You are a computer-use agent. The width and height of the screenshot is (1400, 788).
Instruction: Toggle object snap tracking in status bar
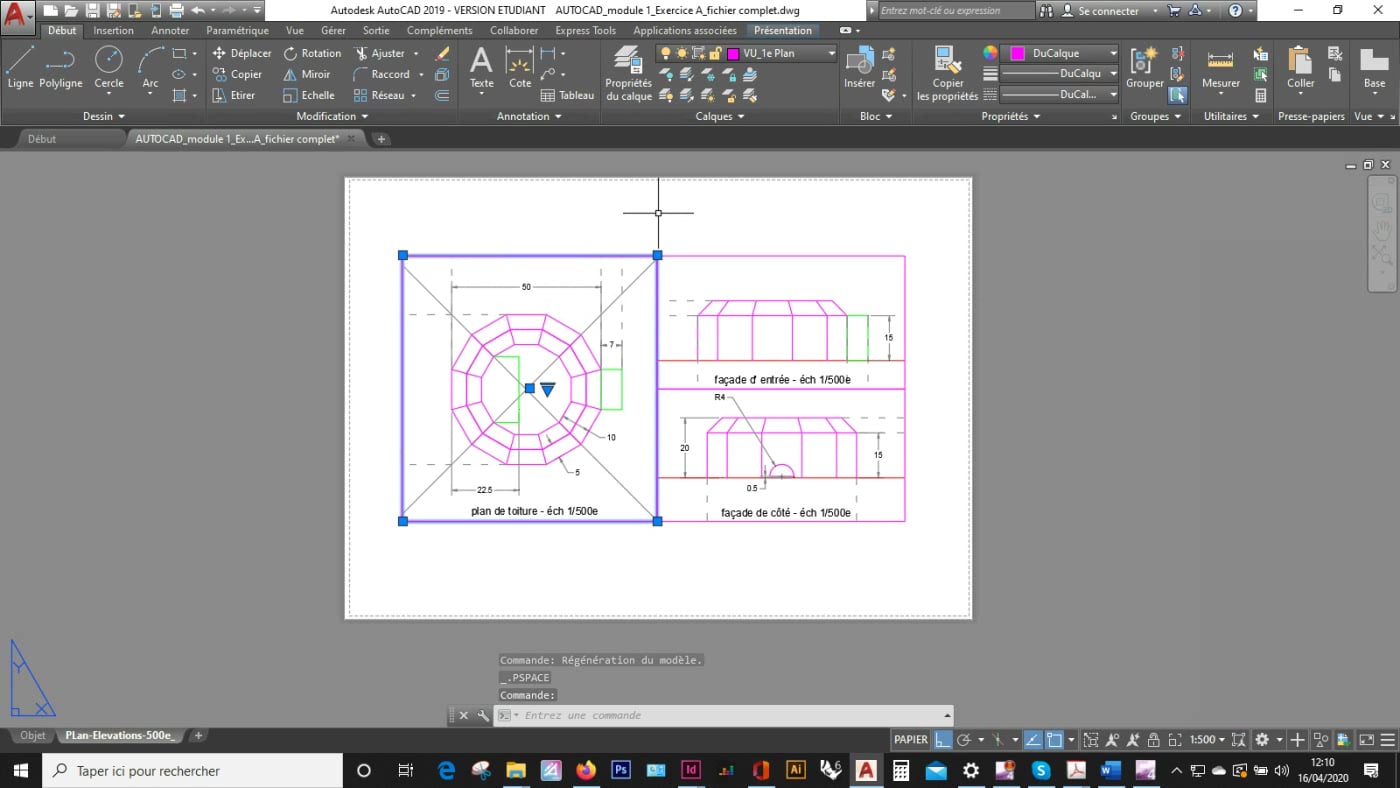(x=1033, y=740)
